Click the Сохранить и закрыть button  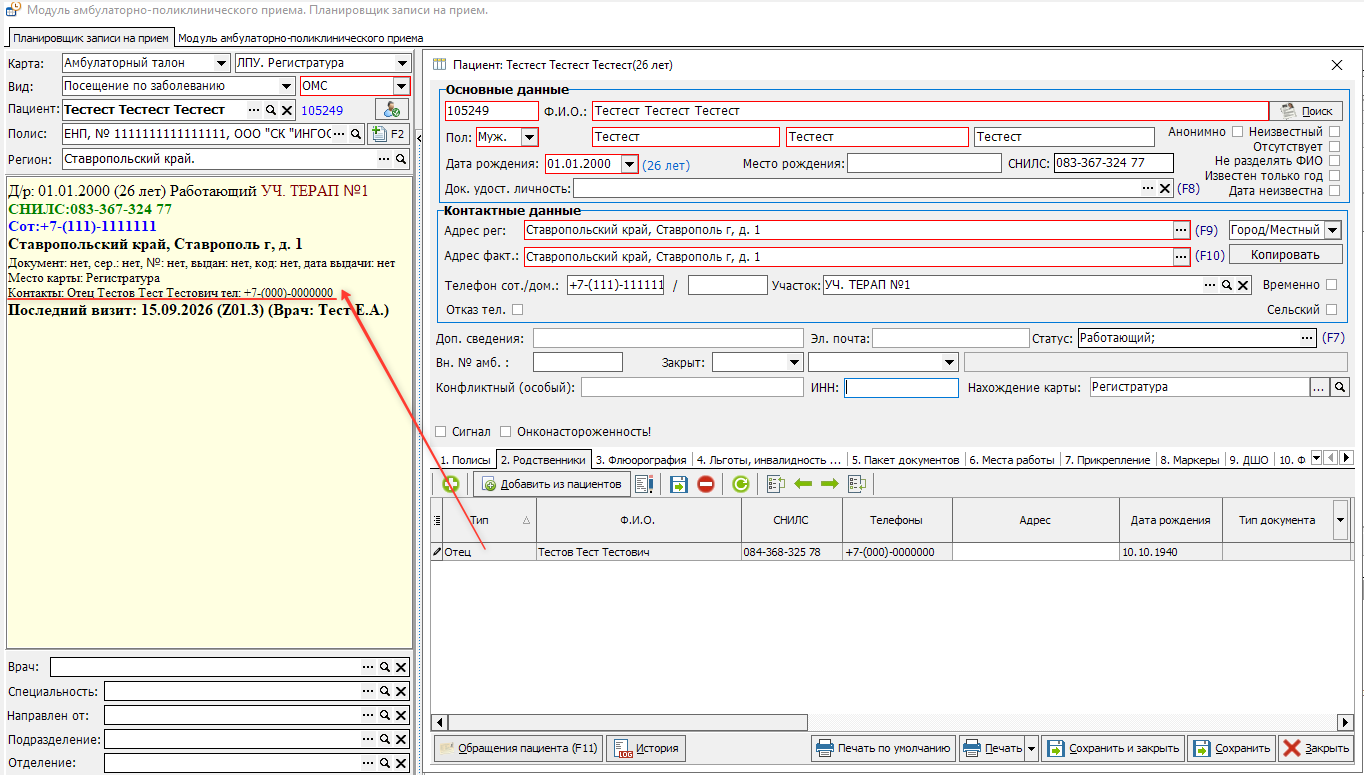[1113, 748]
